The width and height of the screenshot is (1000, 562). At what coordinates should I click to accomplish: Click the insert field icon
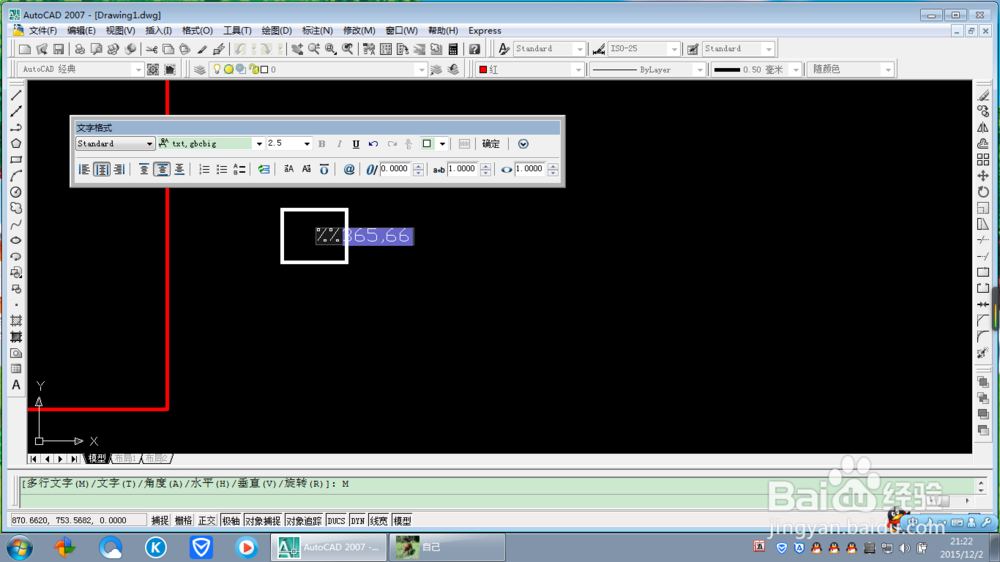tap(263, 169)
